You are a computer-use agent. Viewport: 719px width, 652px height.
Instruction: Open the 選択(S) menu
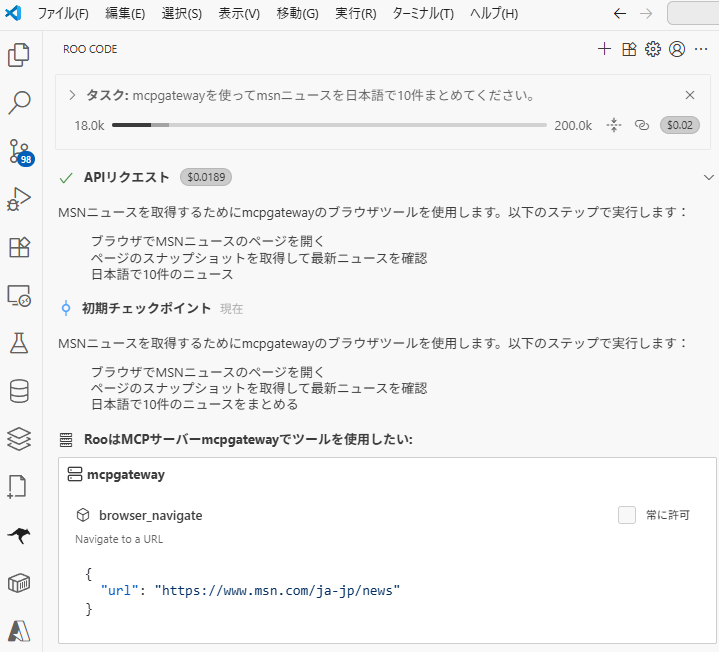pos(182,13)
